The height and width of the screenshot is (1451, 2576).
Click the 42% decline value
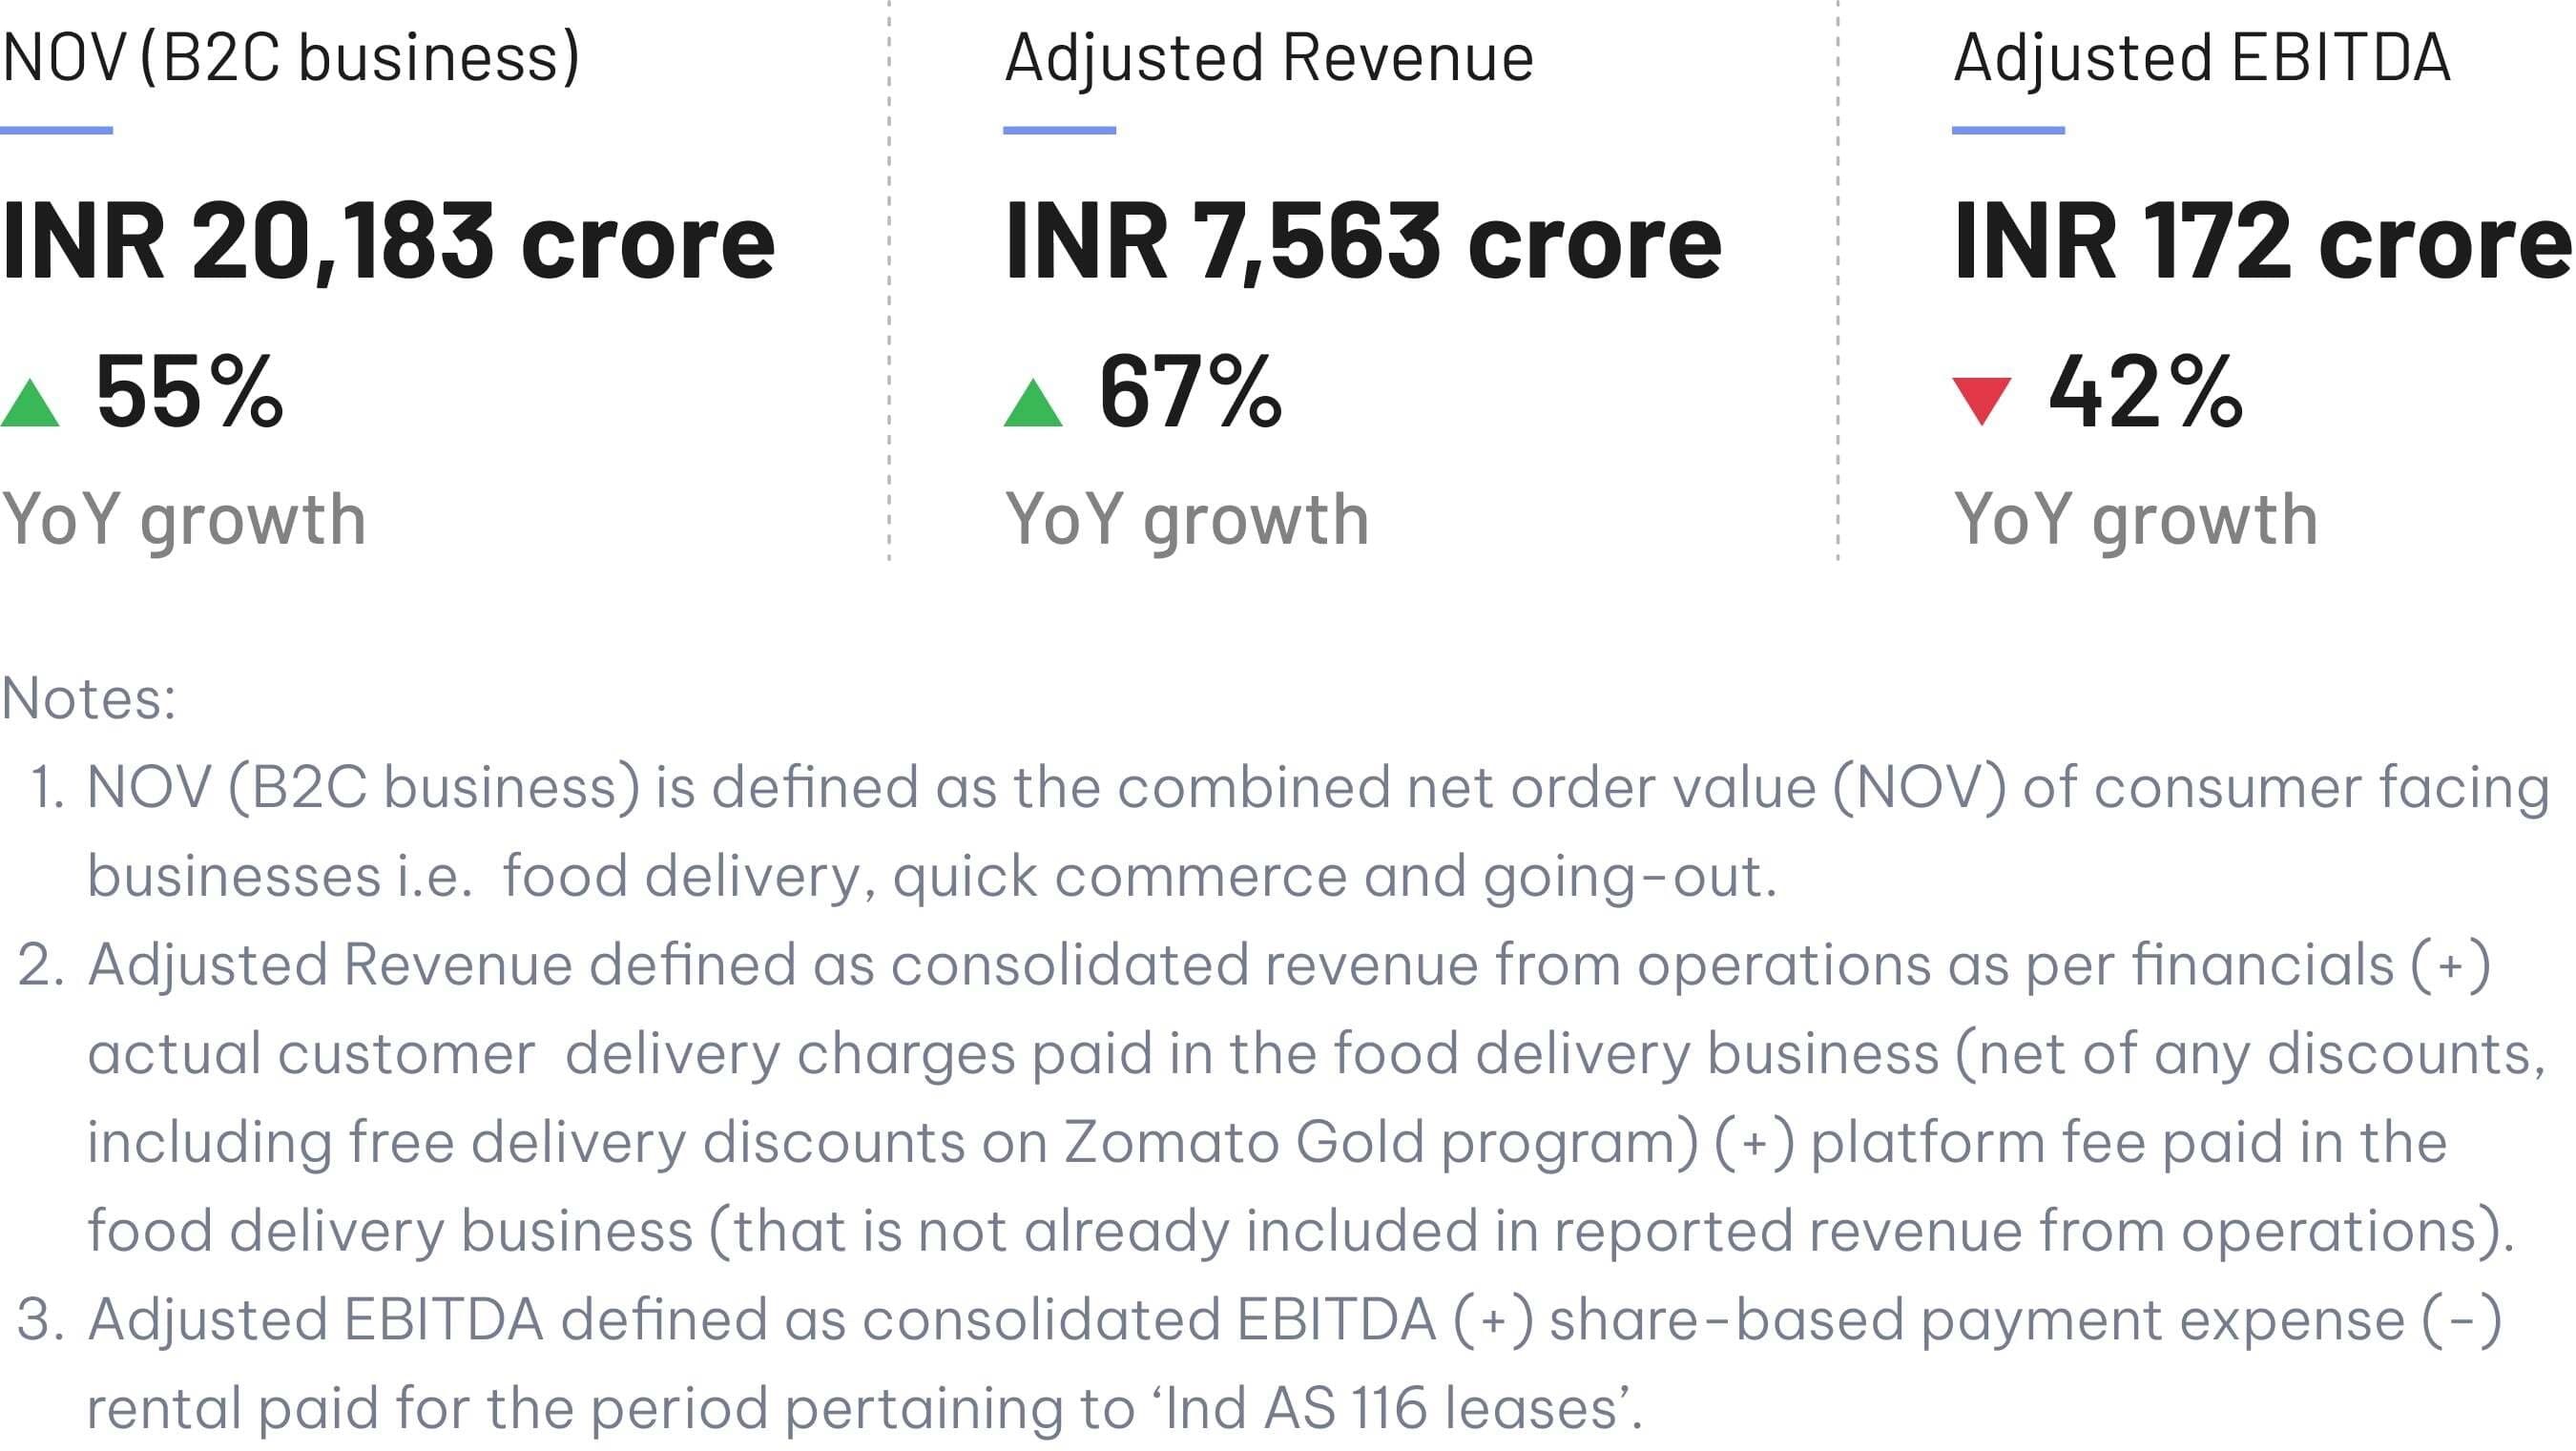(x=2145, y=391)
